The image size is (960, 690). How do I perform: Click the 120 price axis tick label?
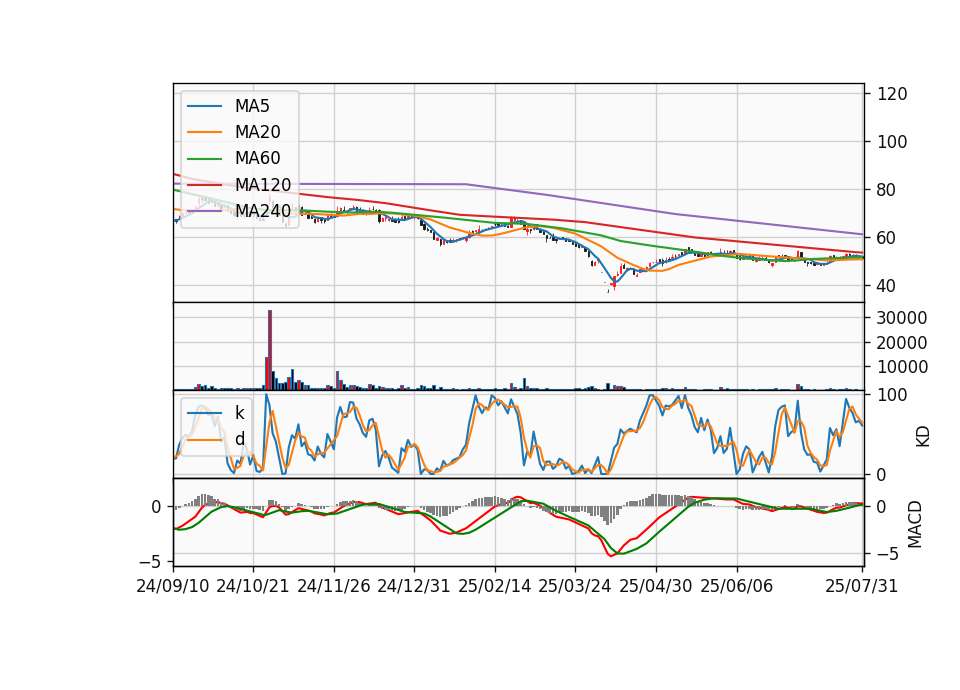point(892,94)
